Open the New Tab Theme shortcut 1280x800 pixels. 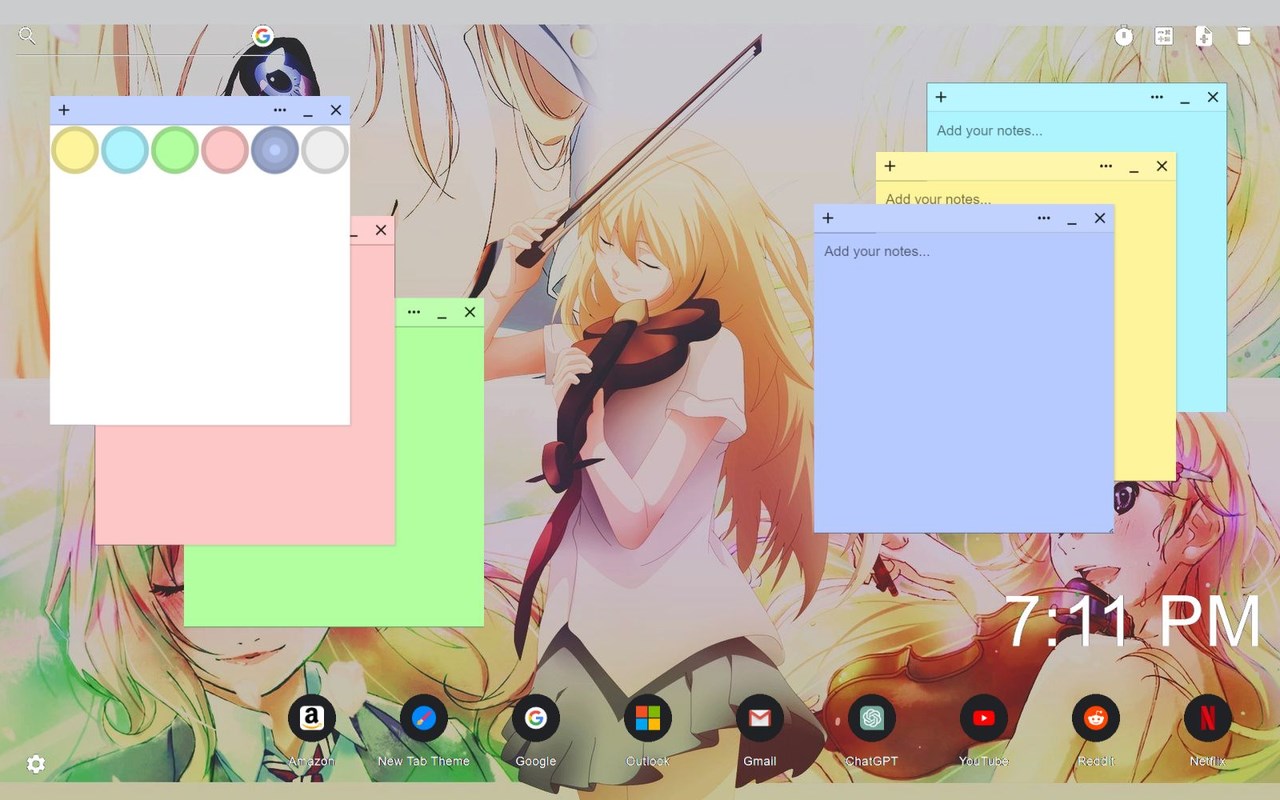point(424,718)
